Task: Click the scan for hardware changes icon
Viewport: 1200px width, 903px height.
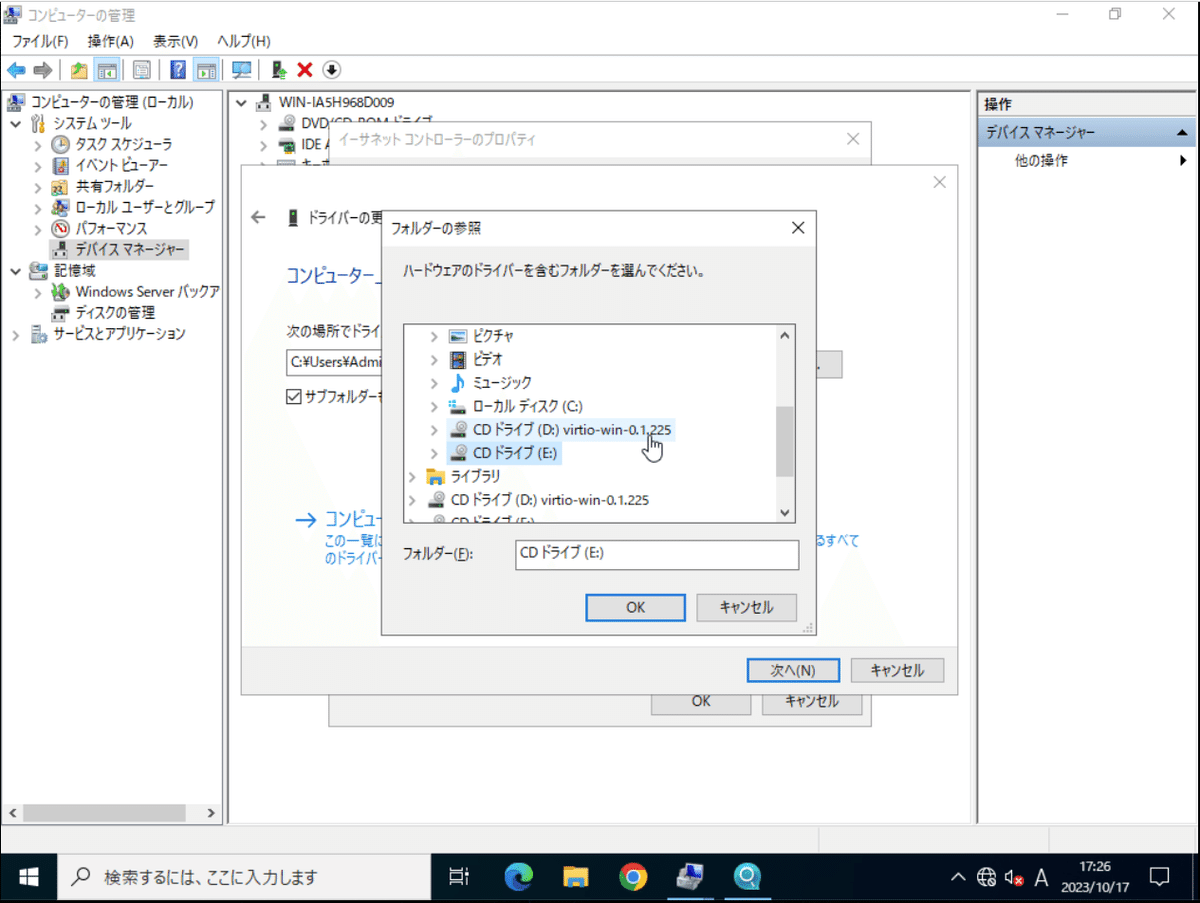Action: pos(241,70)
